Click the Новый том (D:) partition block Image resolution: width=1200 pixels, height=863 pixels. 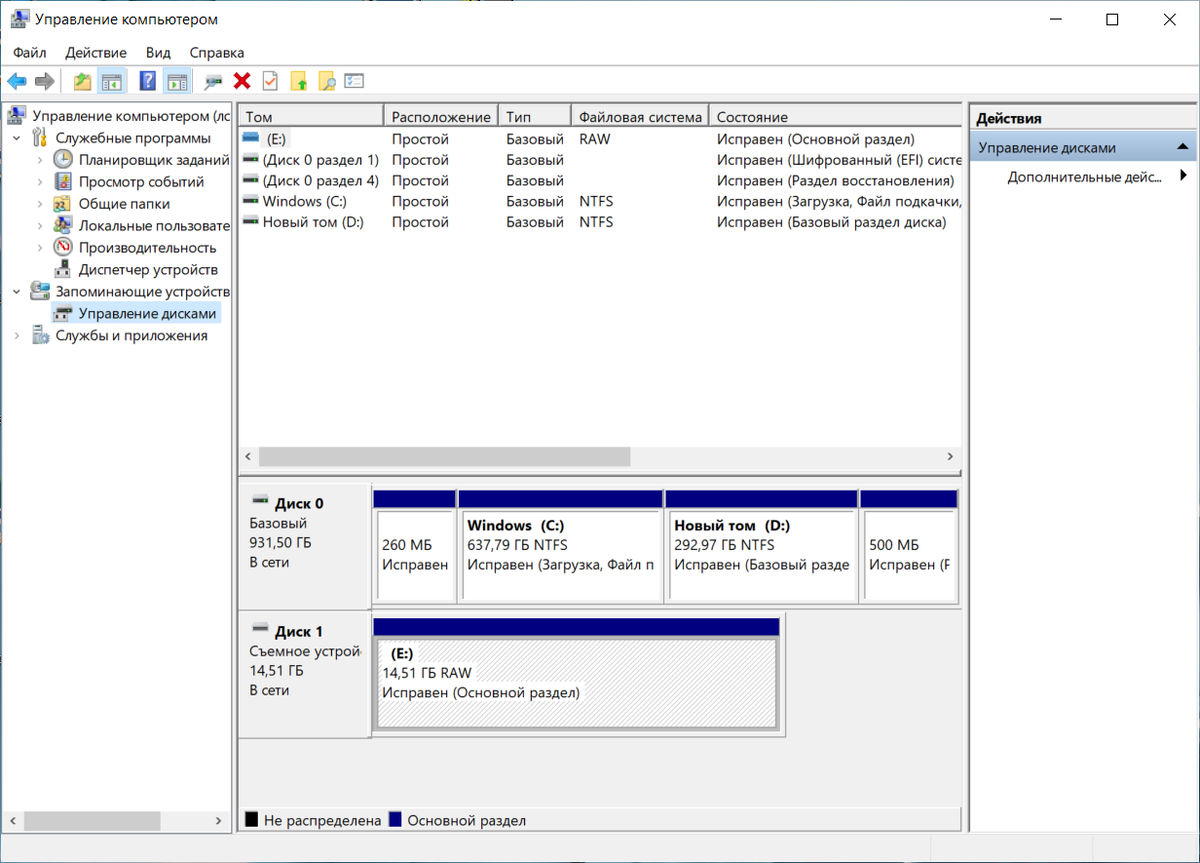click(x=762, y=547)
